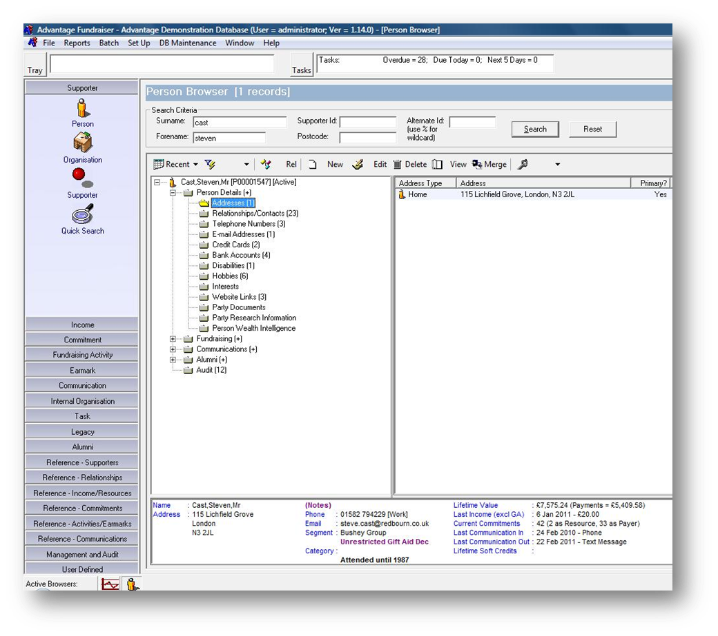This screenshot has height=636, width=718.
Task: Click the pin icon in browser toolbar
Action: click(x=523, y=164)
